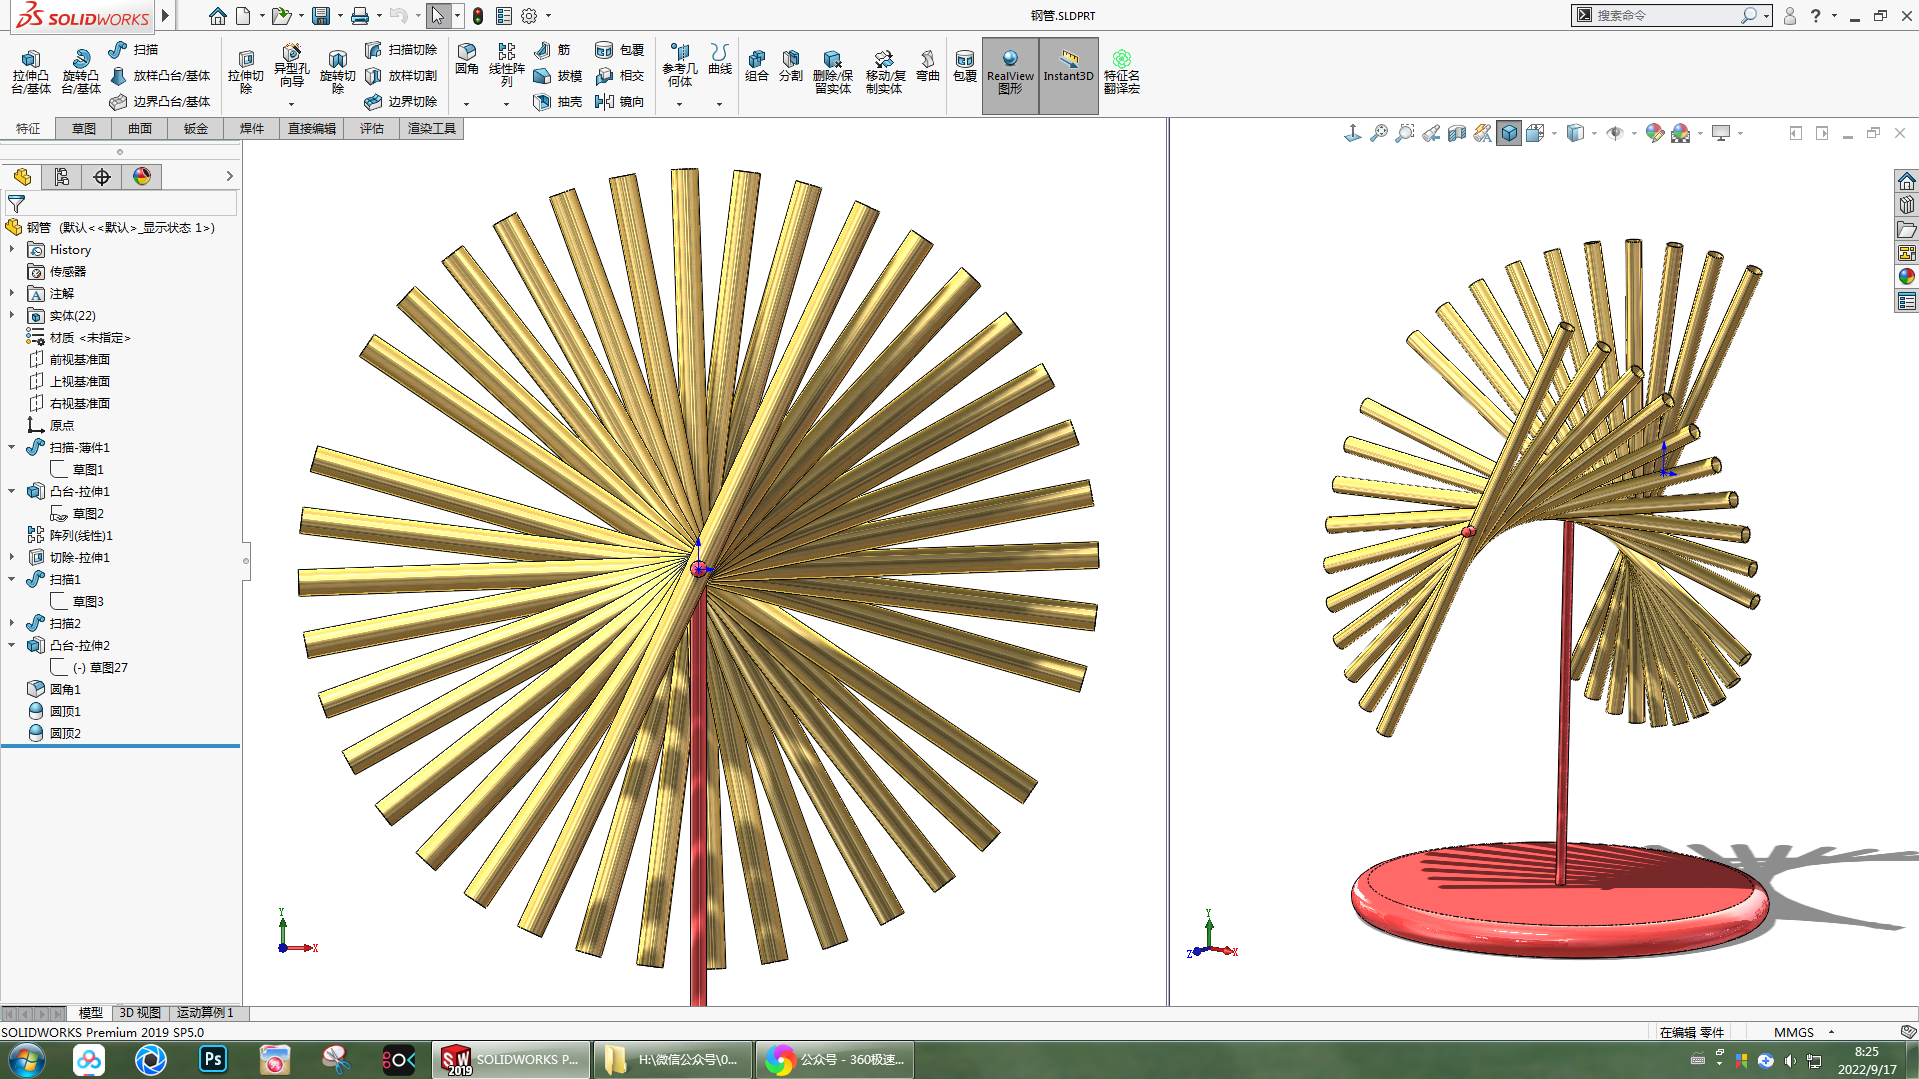
Task: Click the feature tree filter field
Action: [x=122, y=204]
